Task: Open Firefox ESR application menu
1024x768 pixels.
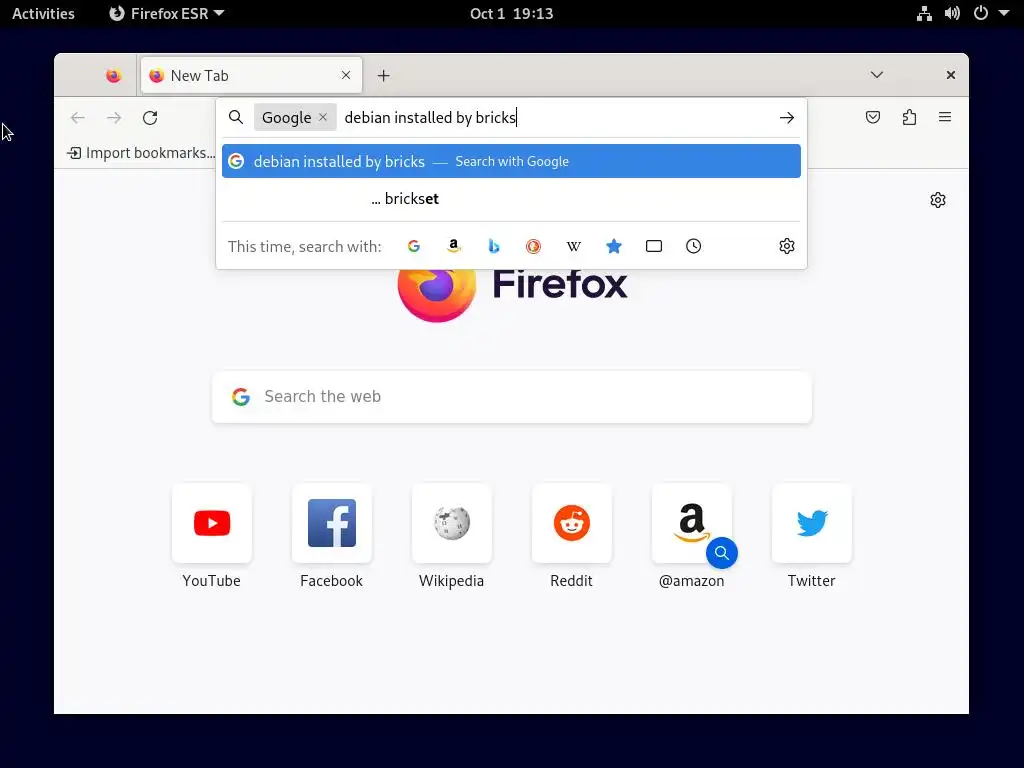Action: click(167, 14)
